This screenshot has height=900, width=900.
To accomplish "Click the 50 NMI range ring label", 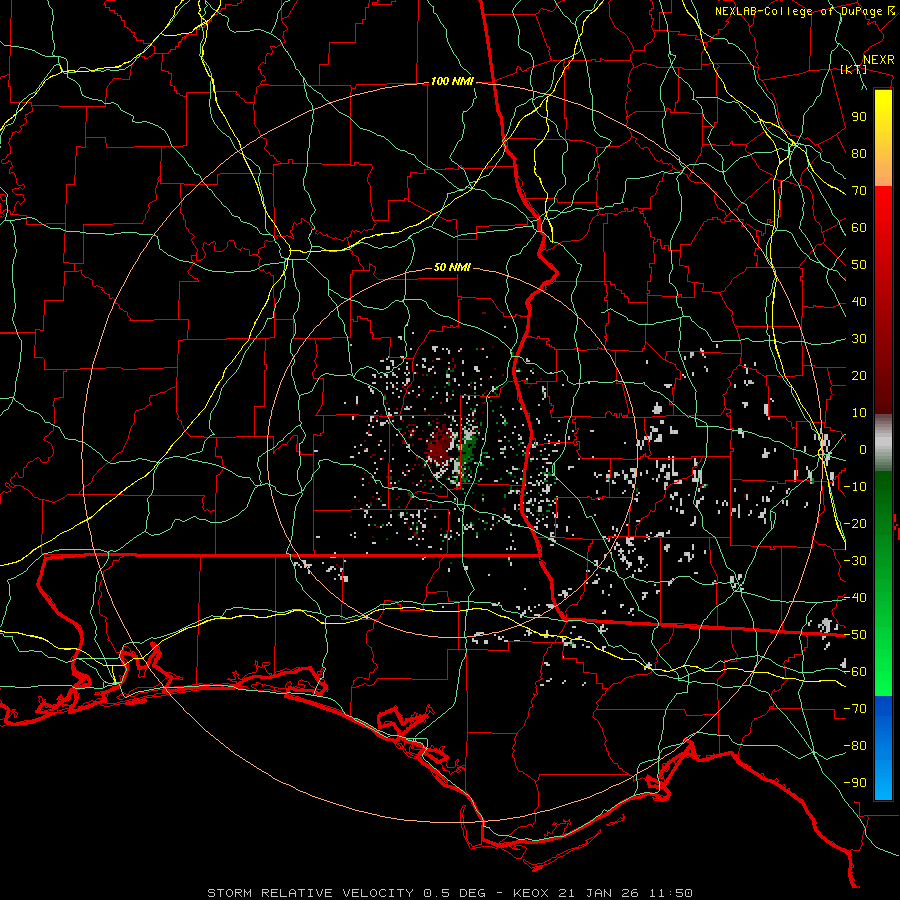I will tap(452, 267).
